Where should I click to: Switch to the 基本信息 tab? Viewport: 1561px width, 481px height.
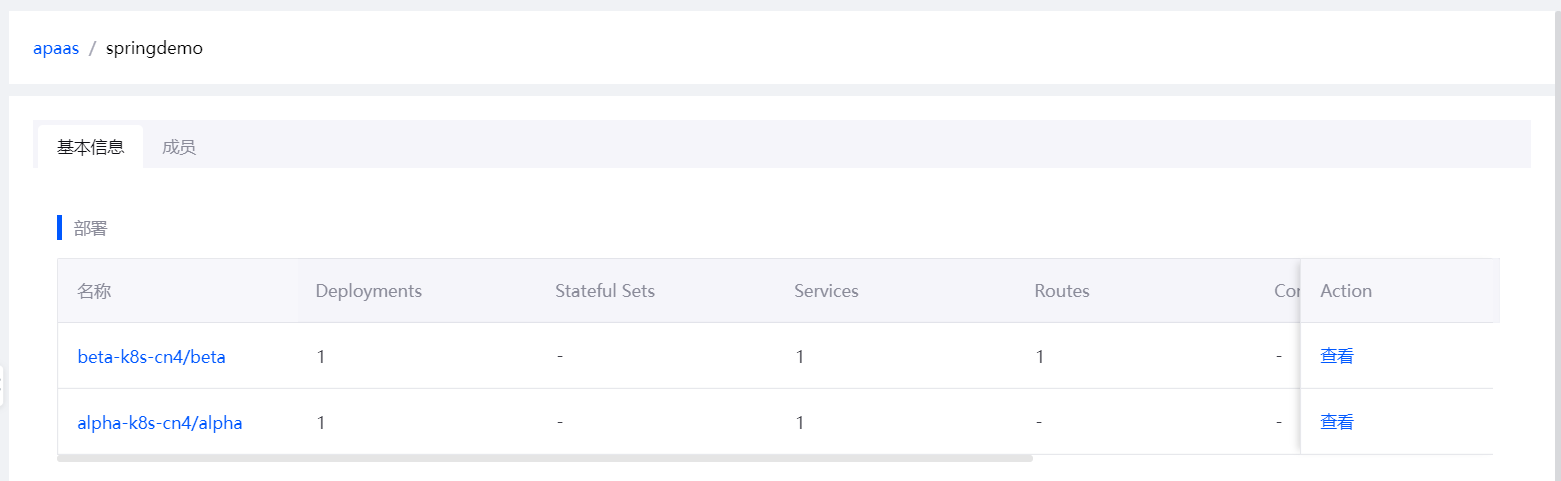(91, 147)
